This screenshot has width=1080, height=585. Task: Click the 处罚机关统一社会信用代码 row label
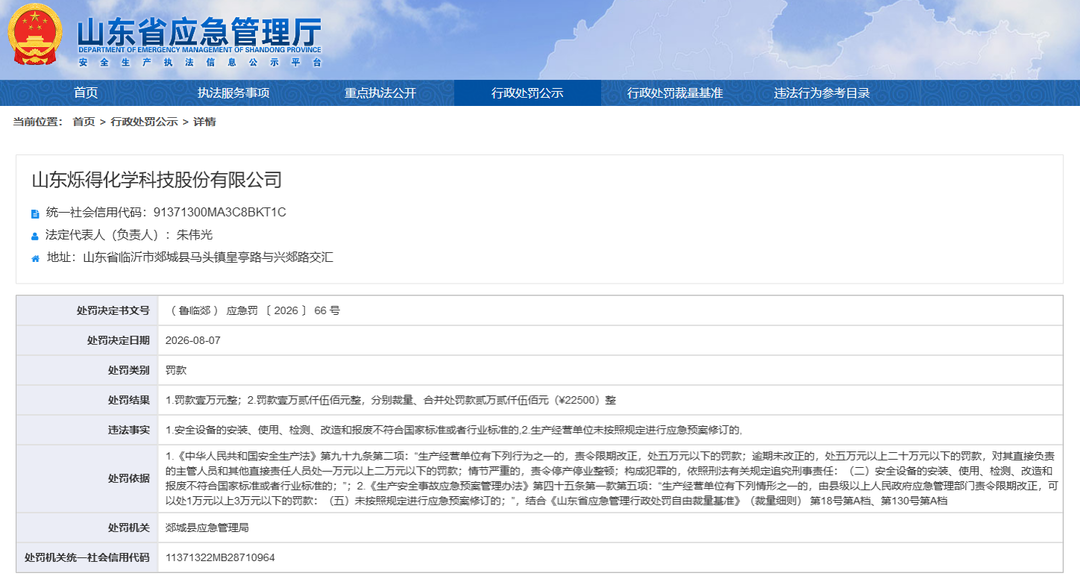click(87, 557)
